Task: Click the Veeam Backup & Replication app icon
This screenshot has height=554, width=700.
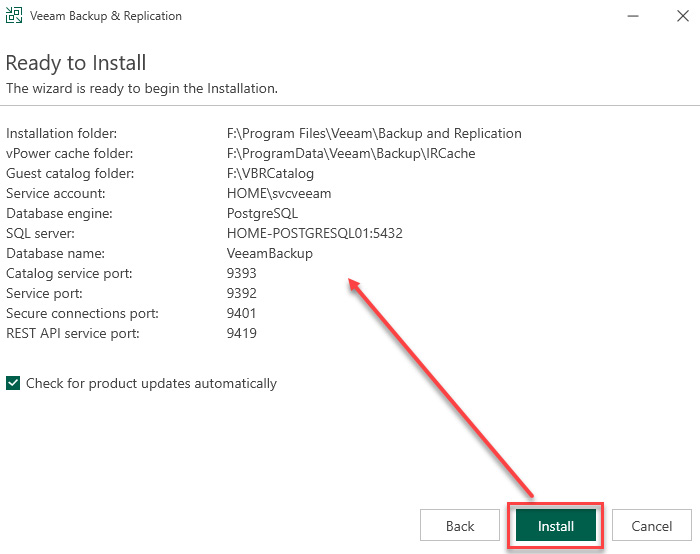Action: [14, 15]
